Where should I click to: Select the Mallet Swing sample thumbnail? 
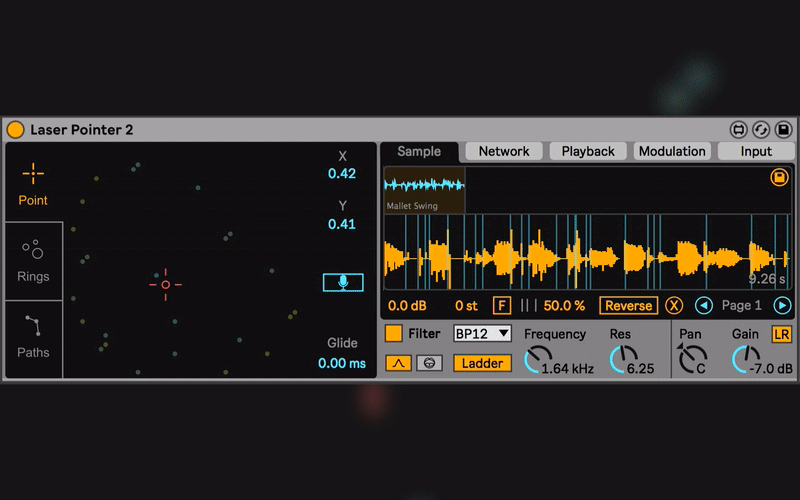(424, 189)
